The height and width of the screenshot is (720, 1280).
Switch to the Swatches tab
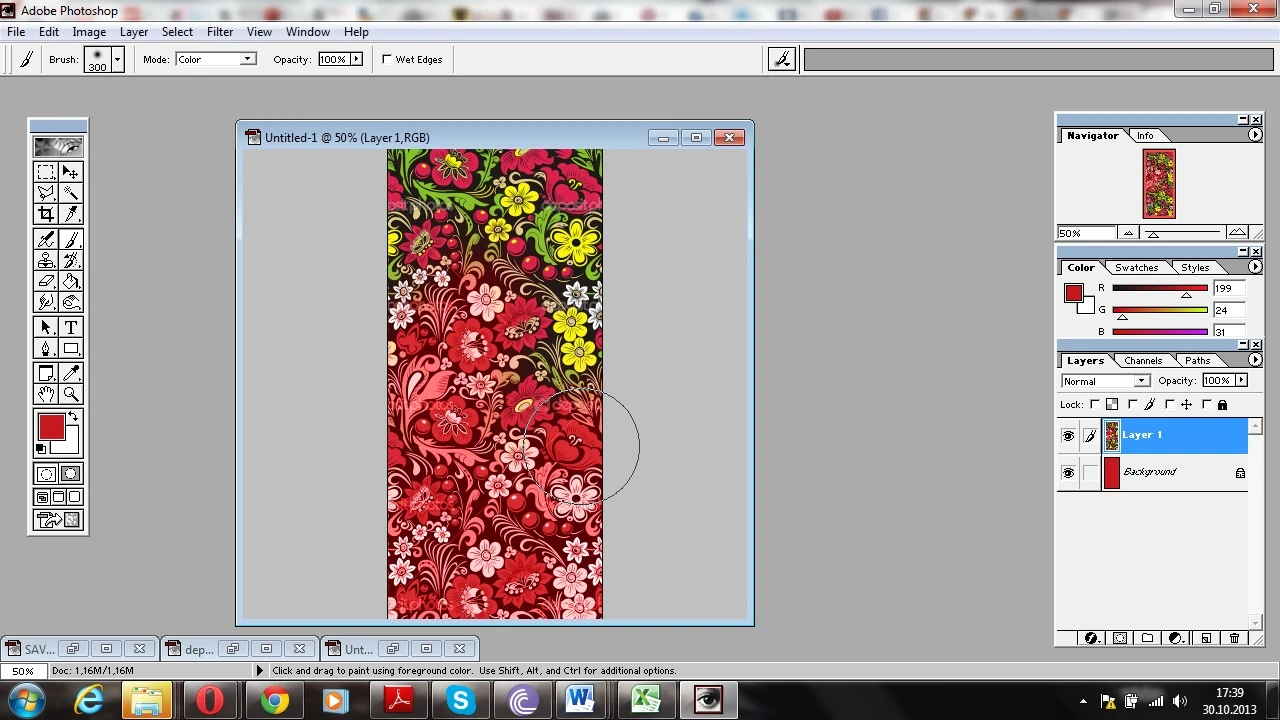(1136, 268)
